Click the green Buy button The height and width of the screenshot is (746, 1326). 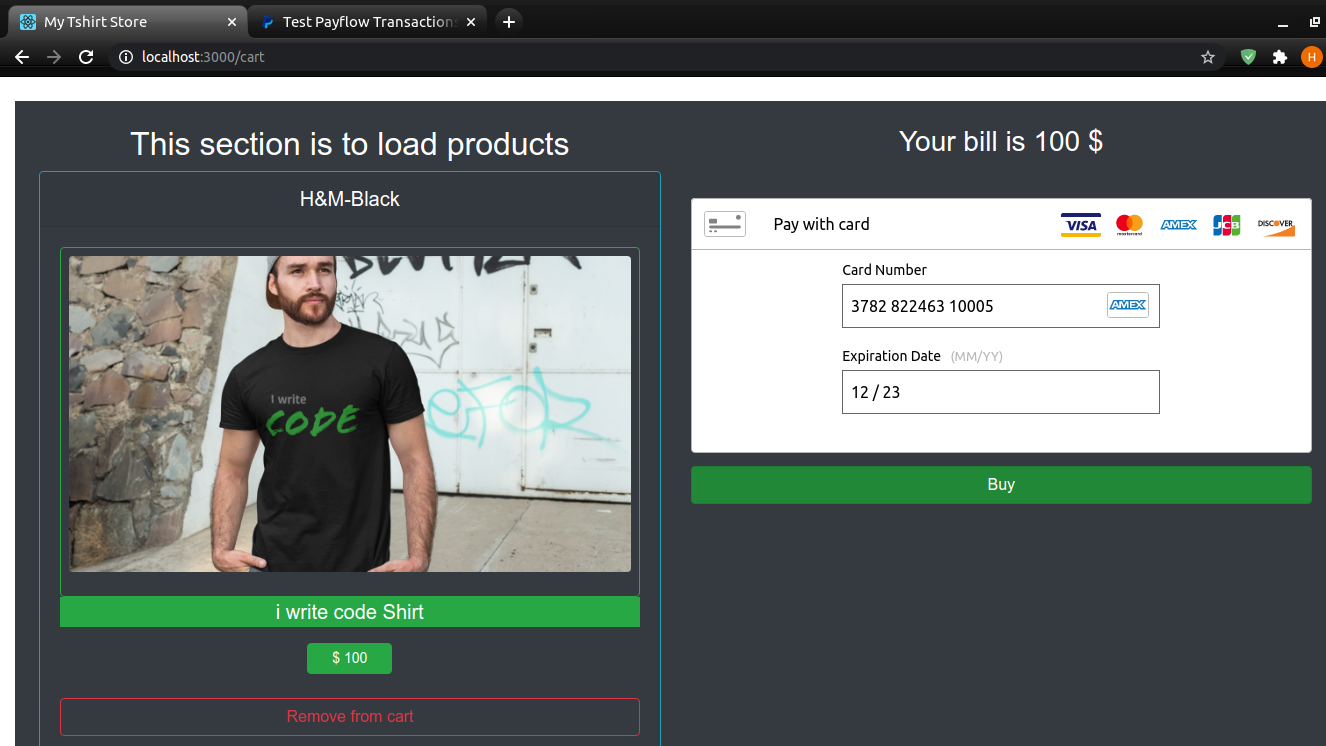click(x=1001, y=484)
